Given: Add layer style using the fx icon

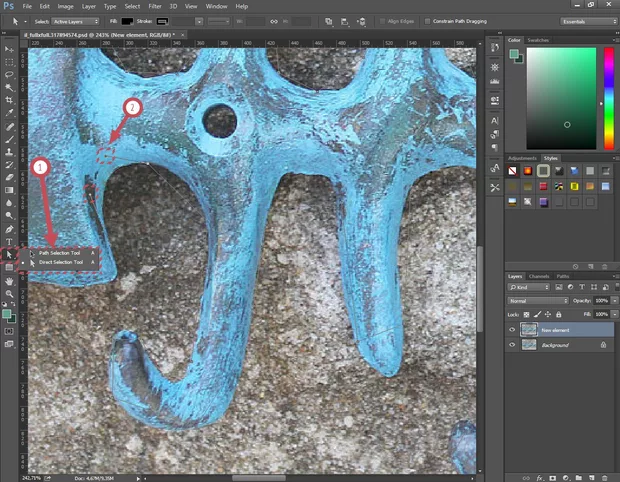Looking at the screenshot, I should coord(538,477).
